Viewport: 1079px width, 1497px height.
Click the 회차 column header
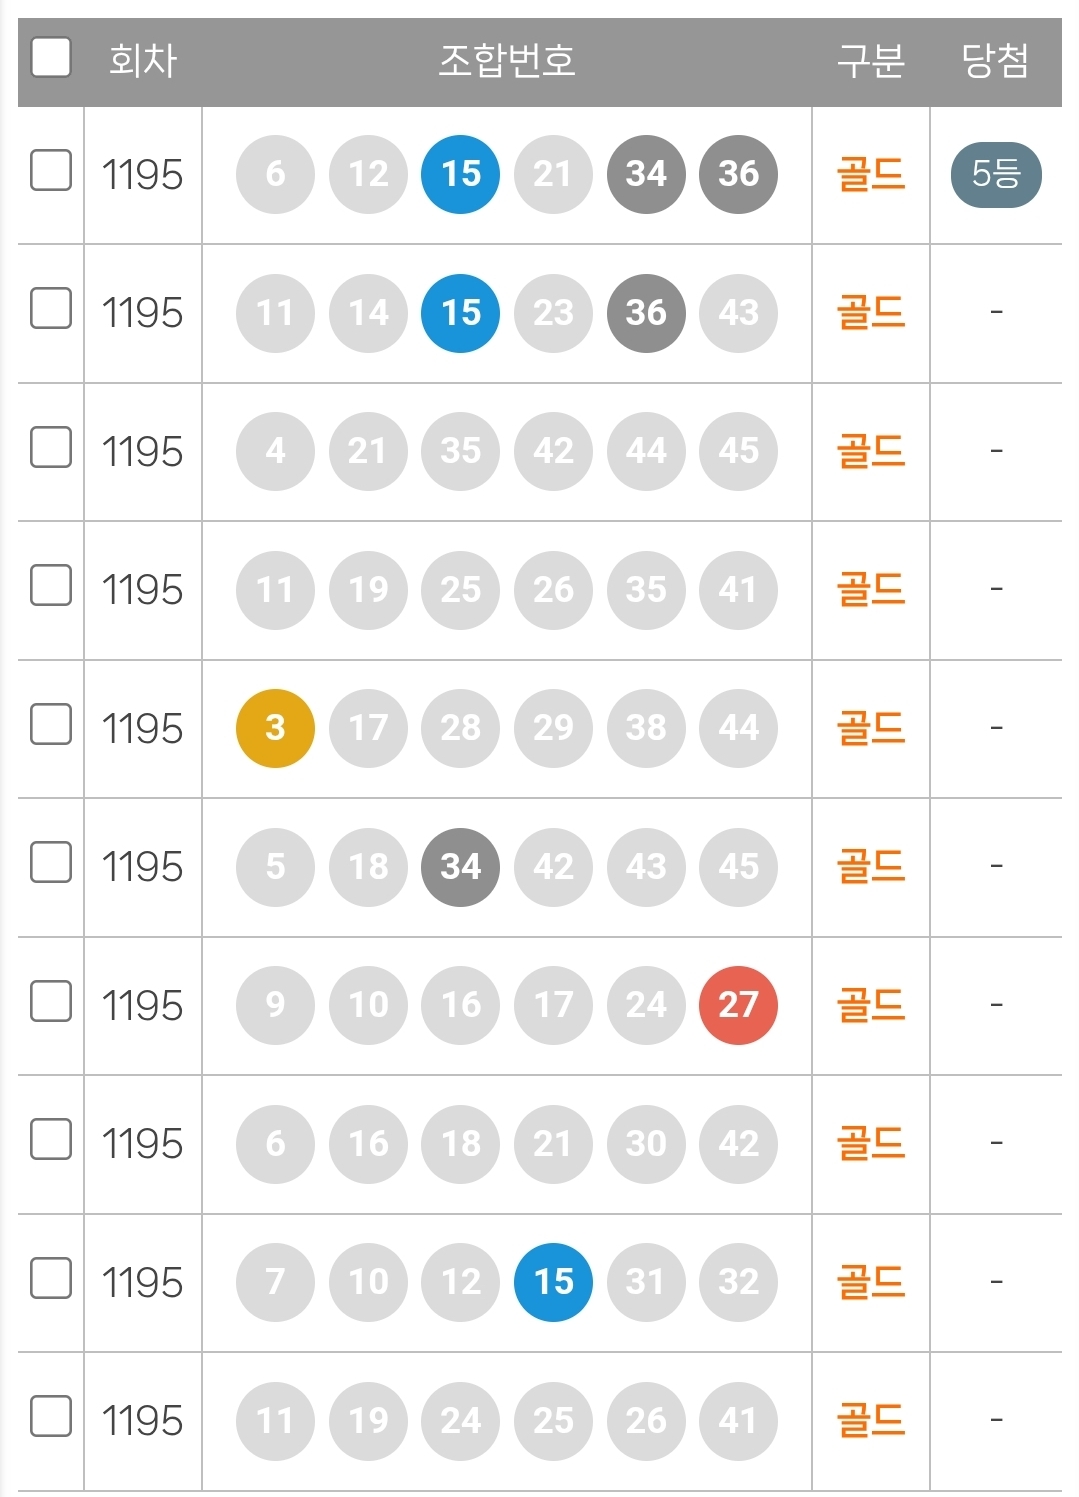[142, 61]
